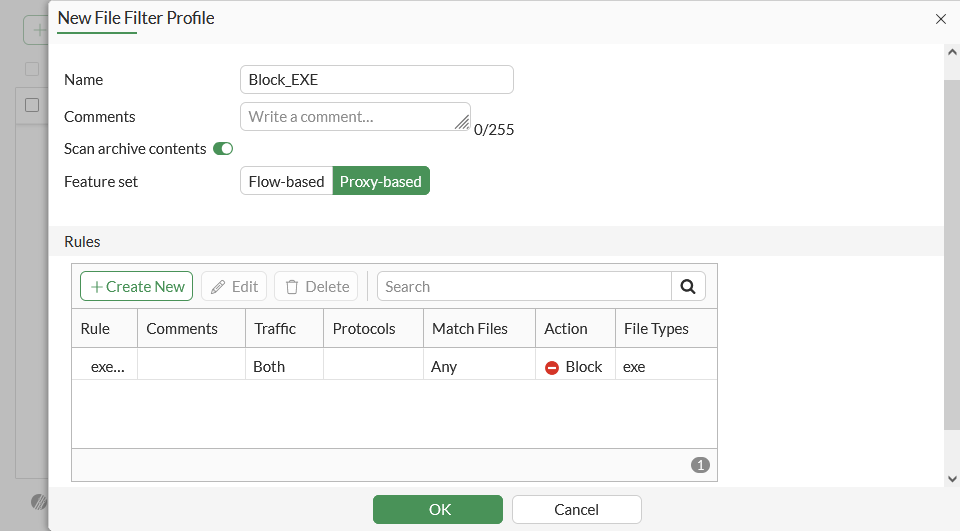Image resolution: width=960 pixels, height=531 pixels.
Task: Click the trash icon on Delete
Action: point(292,286)
